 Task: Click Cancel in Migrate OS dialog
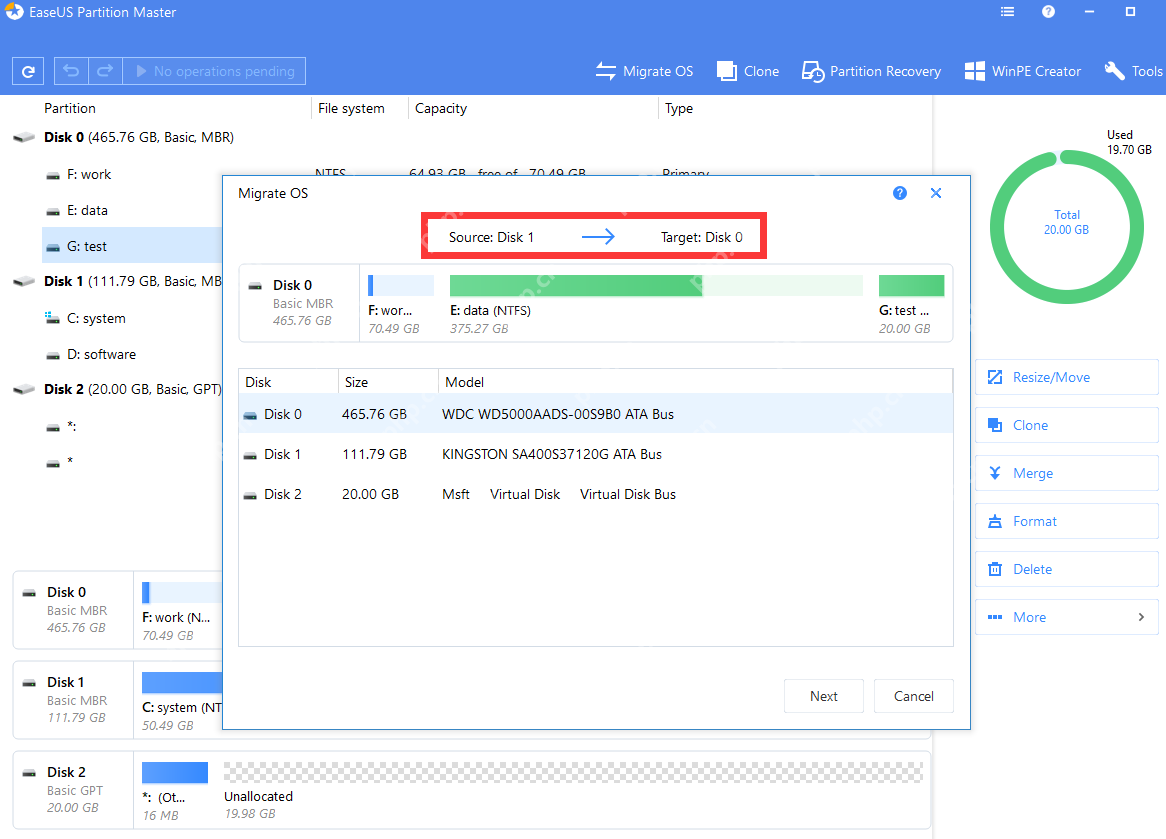click(x=914, y=696)
